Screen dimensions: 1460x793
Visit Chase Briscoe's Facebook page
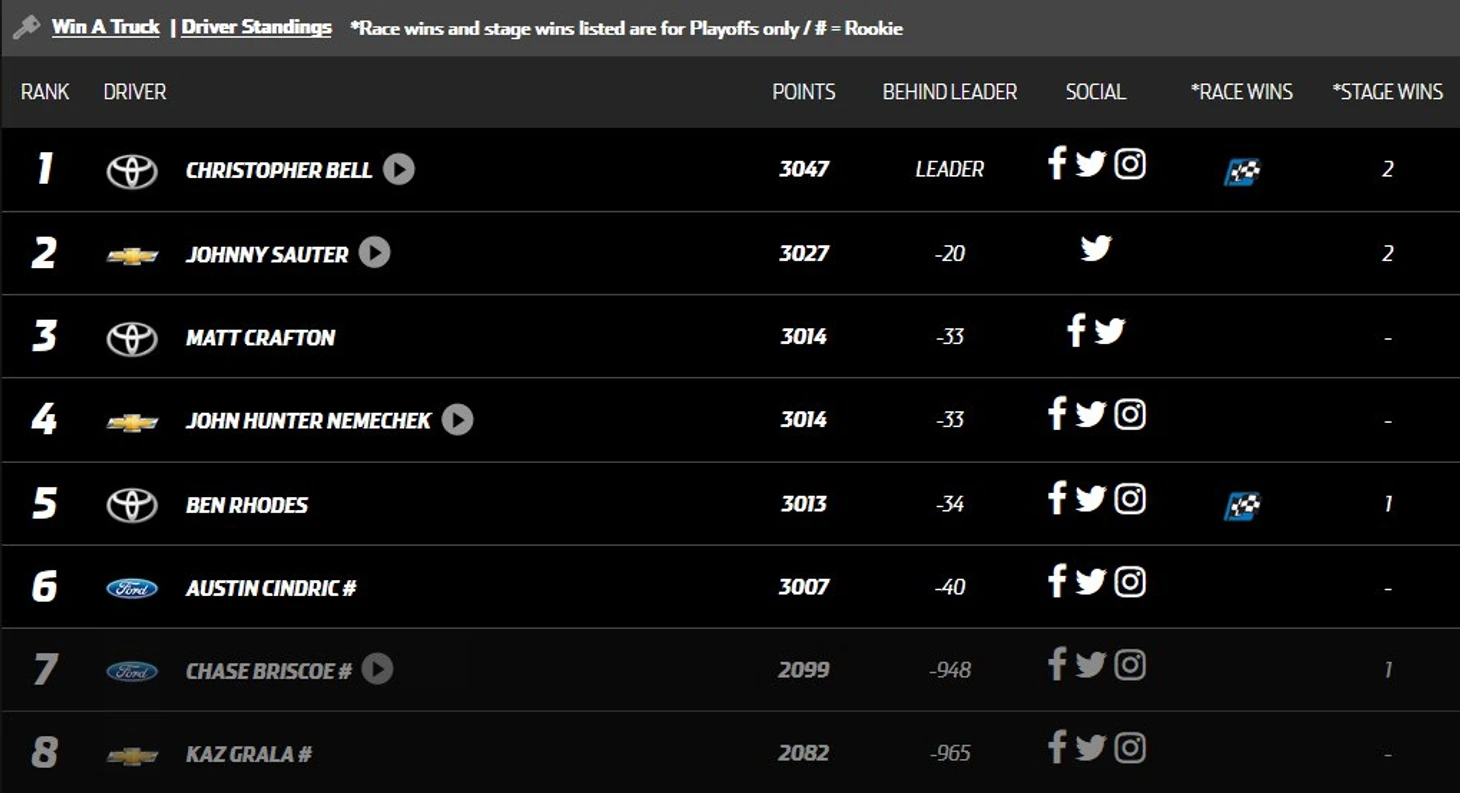click(1057, 664)
